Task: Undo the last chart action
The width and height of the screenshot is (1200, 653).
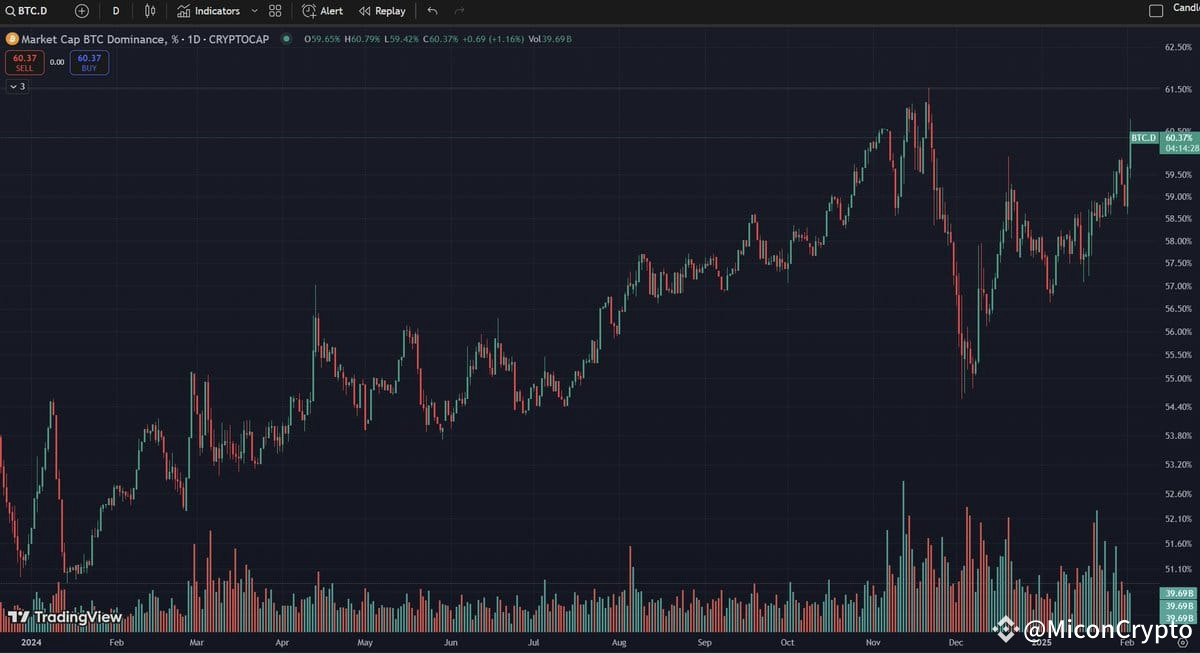Action: pos(432,11)
